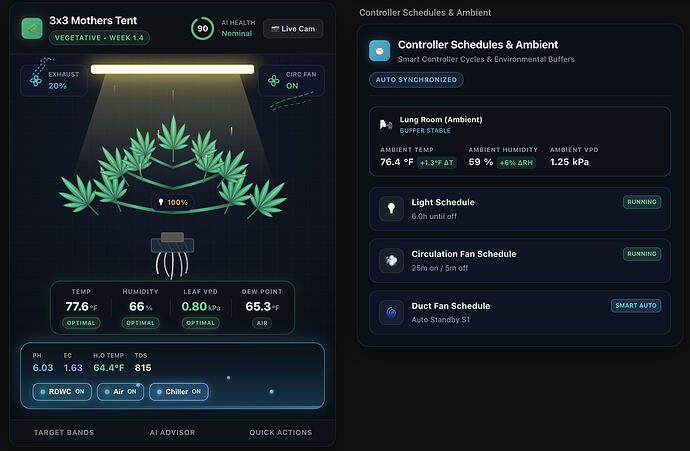The width and height of the screenshot is (690, 451).
Task: Click the temp value 77.6 °F
Action: [81, 306]
